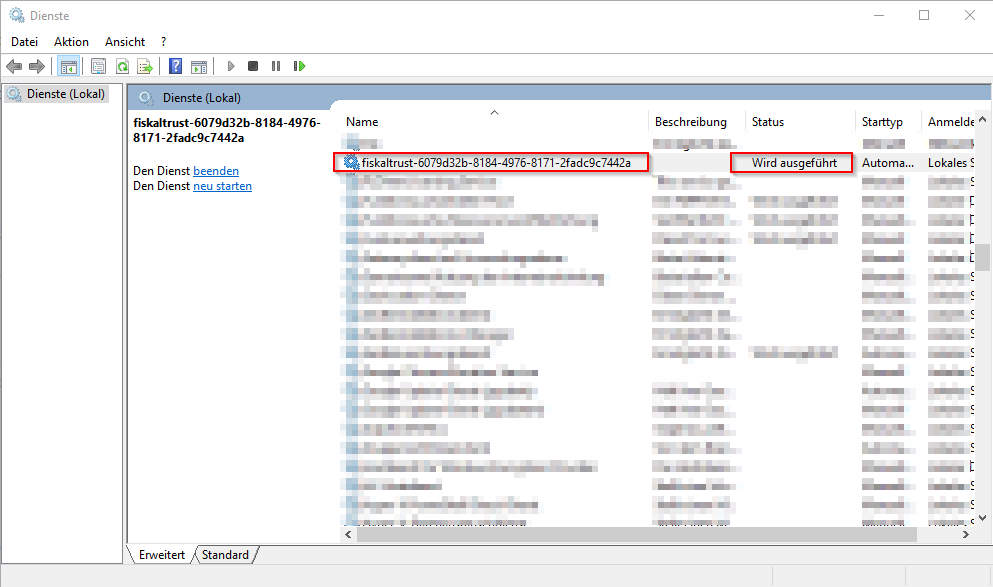Open Help with the question mark icon
The width and height of the screenshot is (993, 587).
(176, 66)
